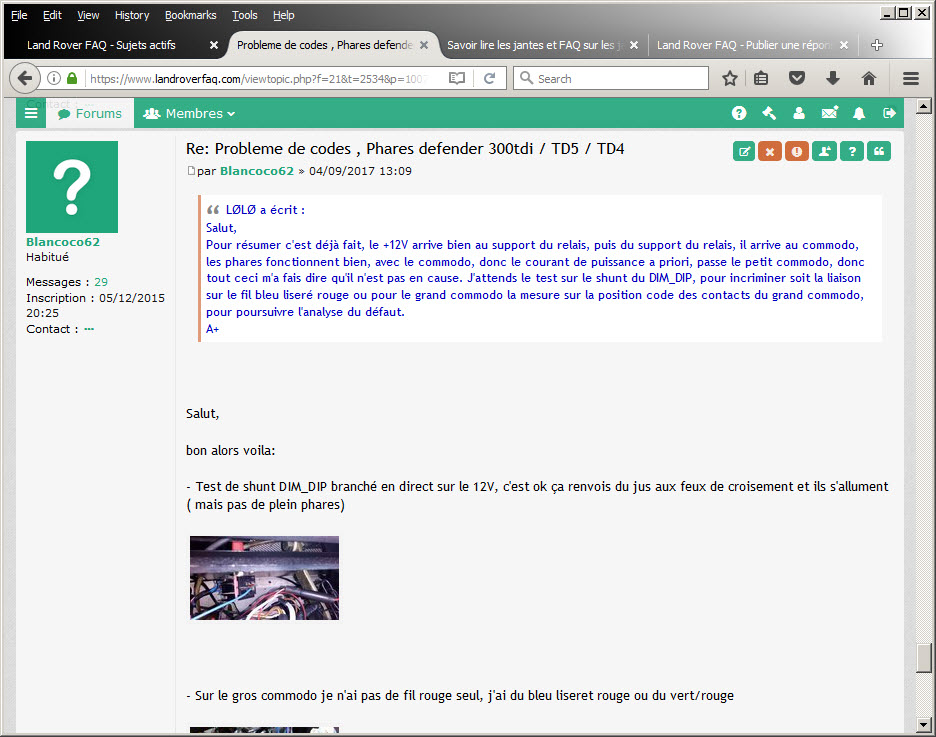Open the Bookmarks menu
Image resolution: width=936 pixels, height=737 pixels.
tap(189, 15)
